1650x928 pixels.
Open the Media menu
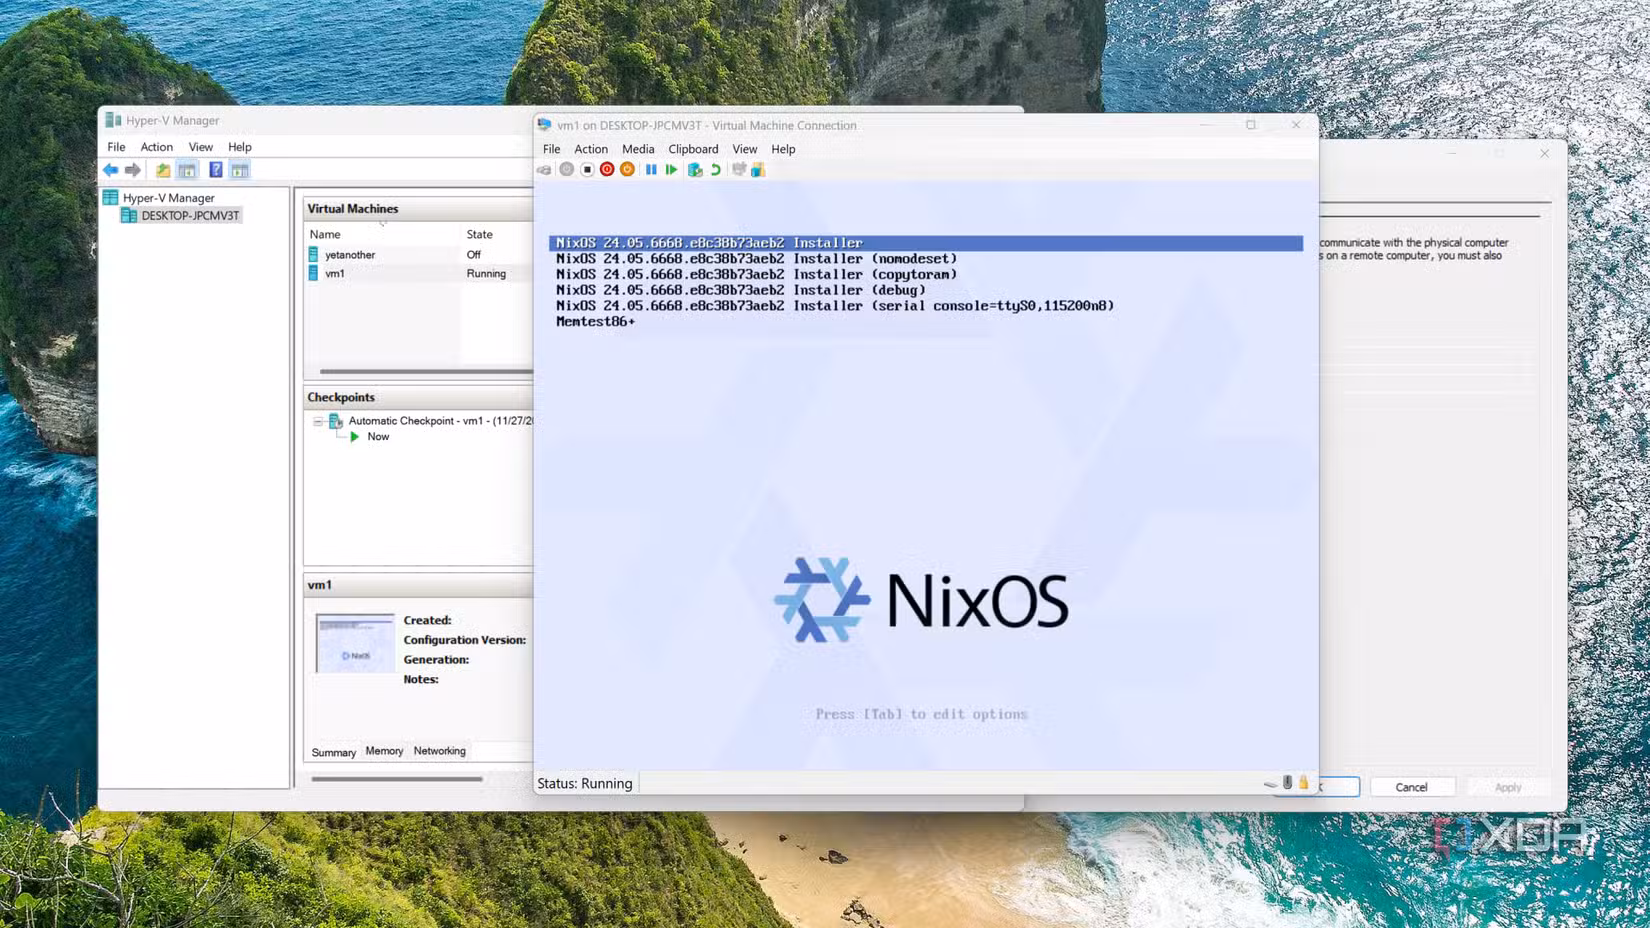click(638, 149)
